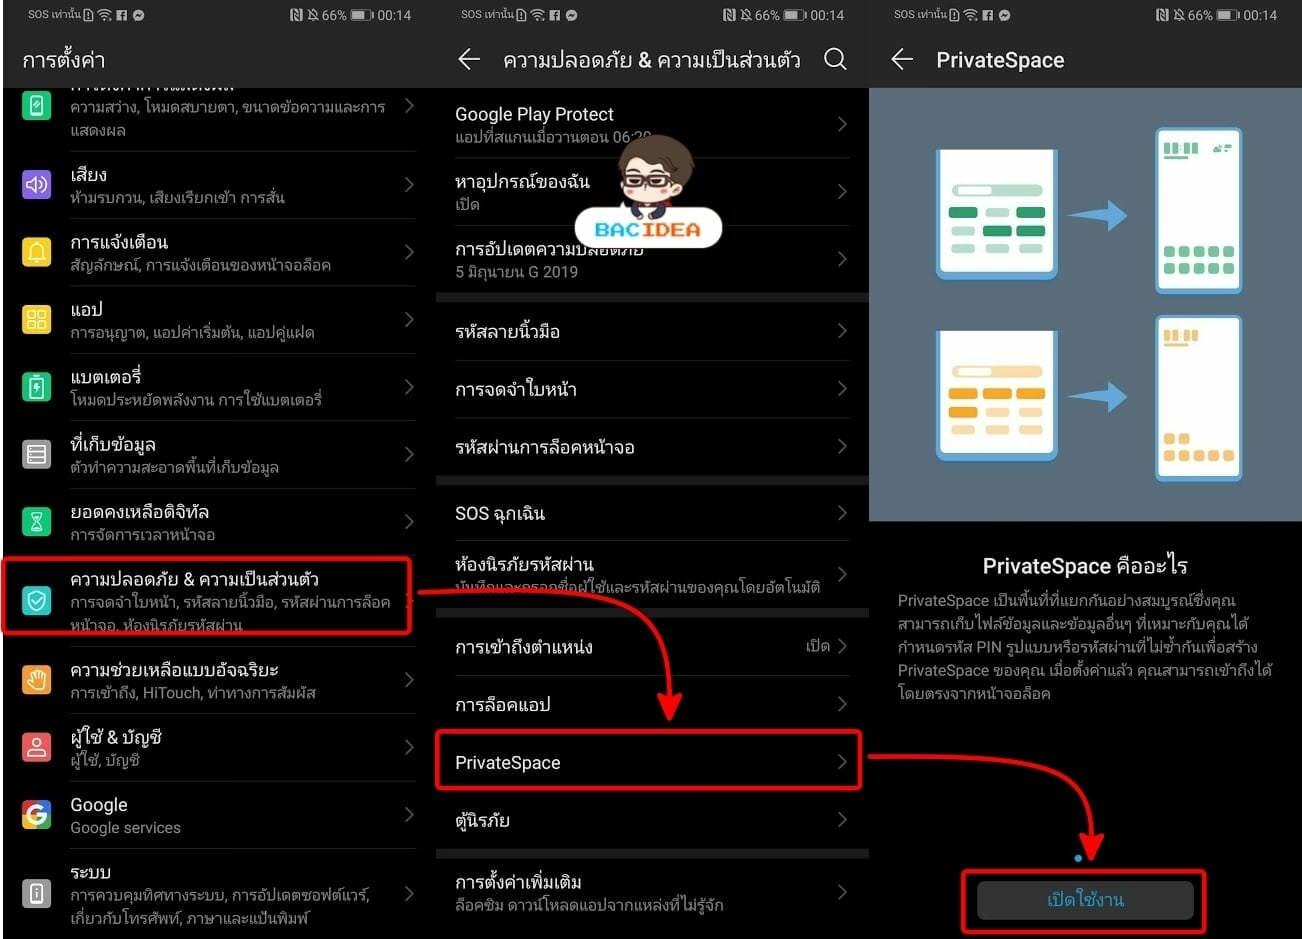The height and width of the screenshot is (939, 1302).
Task: Expand chevron on SOS ฉุกเฉิน row
Action: coord(842,513)
